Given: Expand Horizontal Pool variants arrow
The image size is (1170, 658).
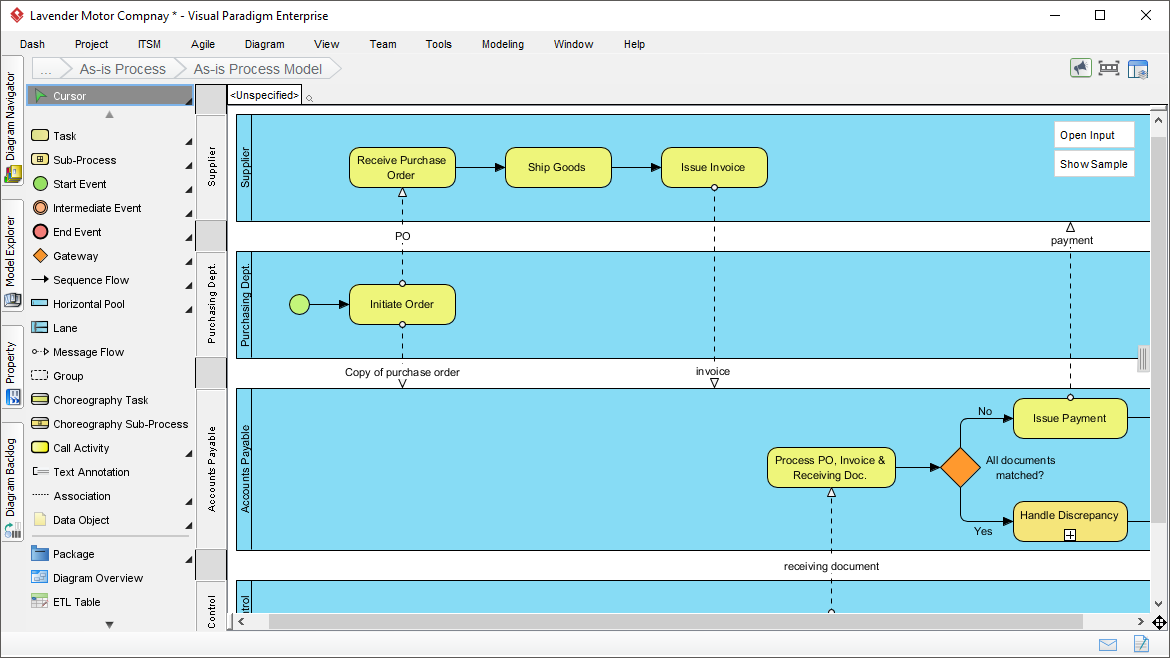Looking at the screenshot, I should tap(189, 310).
